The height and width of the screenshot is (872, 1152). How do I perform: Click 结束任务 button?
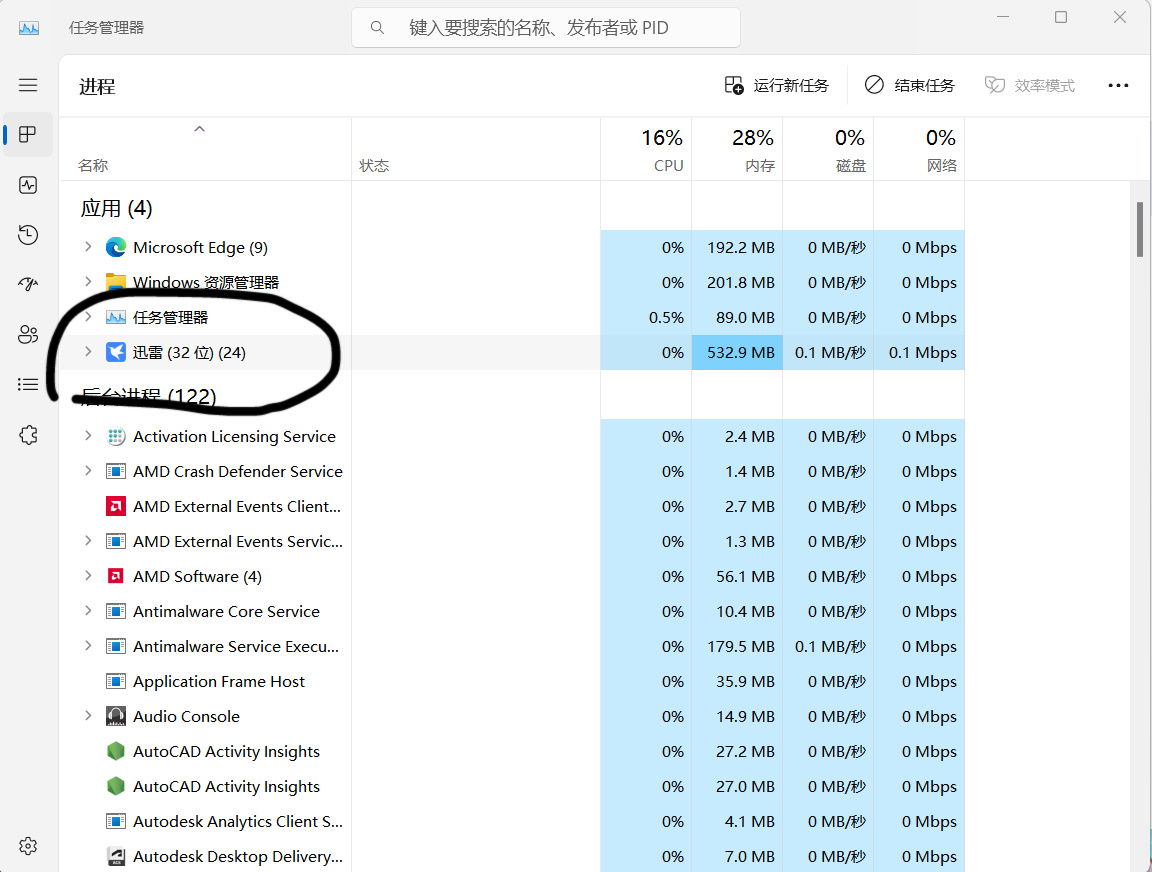pyautogui.click(x=910, y=86)
